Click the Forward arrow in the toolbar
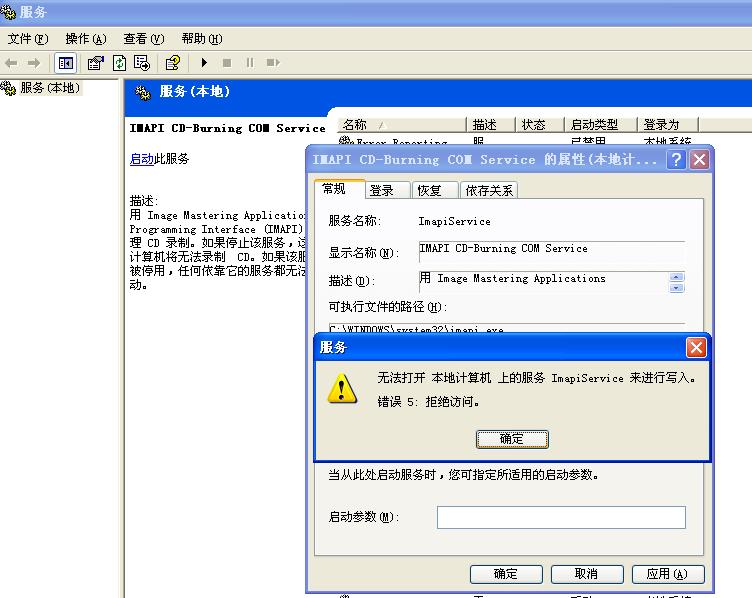The height and width of the screenshot is (598, 752). click(34, 63)
